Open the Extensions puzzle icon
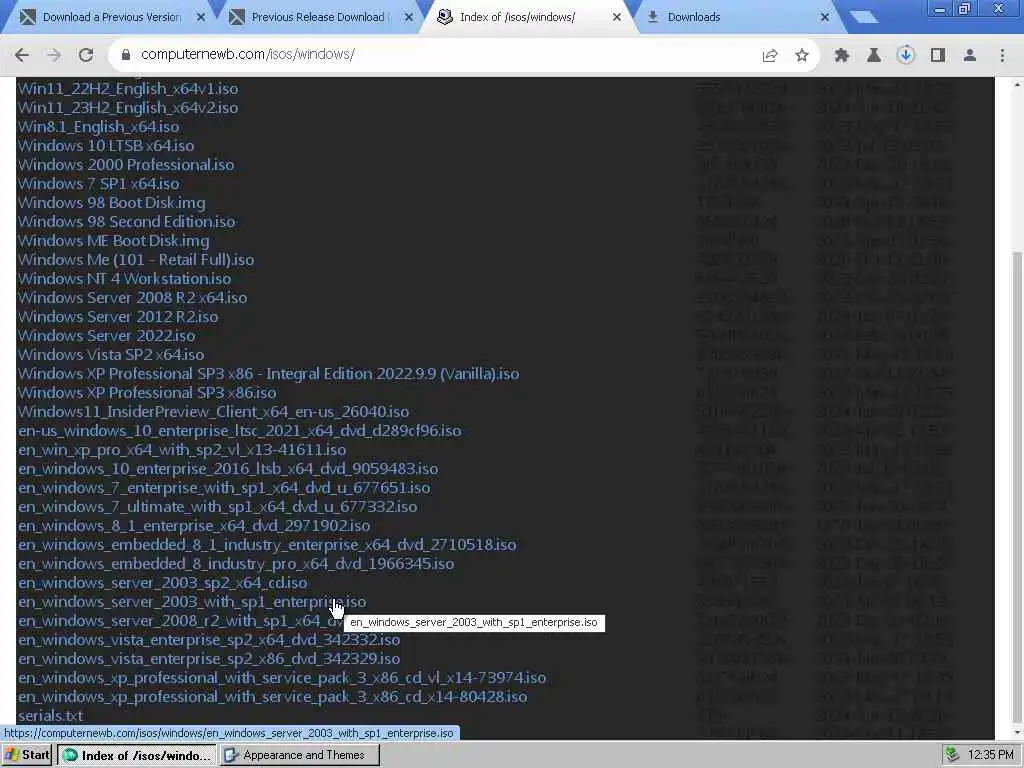This screenshot has width=1024, height=768. coord(842,56)
